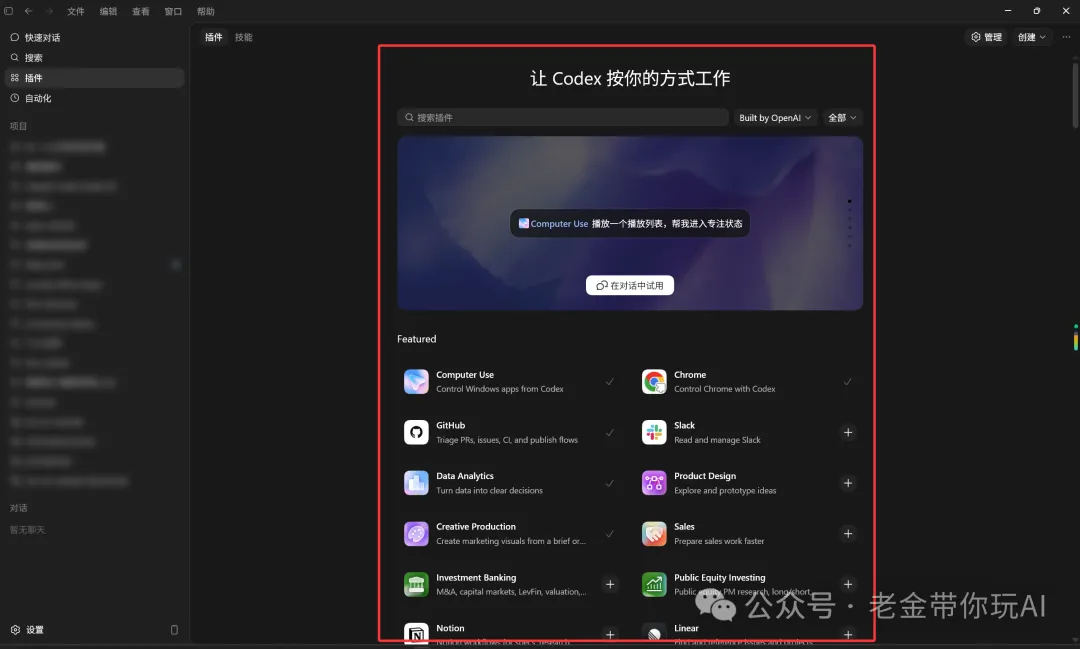Open the 文件 menu
Image resolution: width=1080 pixels, height=649 pixels.
(76, 12)
